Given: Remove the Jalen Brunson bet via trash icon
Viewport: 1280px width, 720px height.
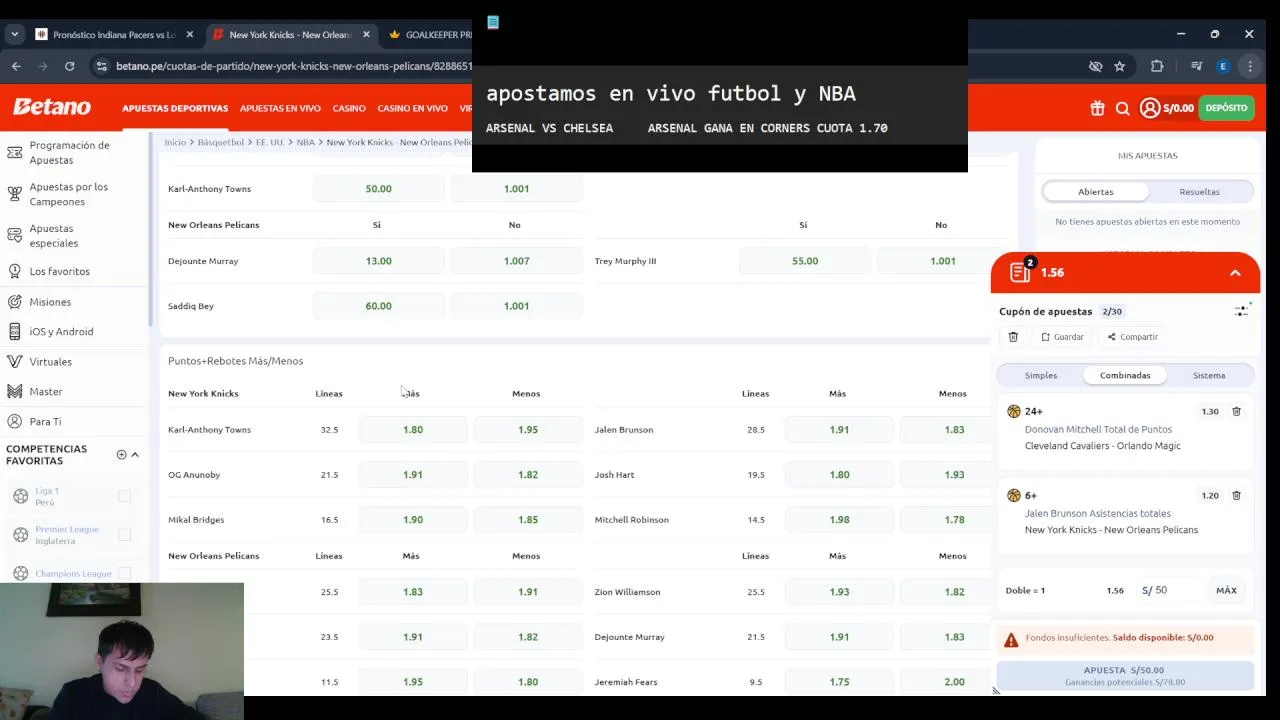Looking at the screenshot, I should tap(1236, 495).
